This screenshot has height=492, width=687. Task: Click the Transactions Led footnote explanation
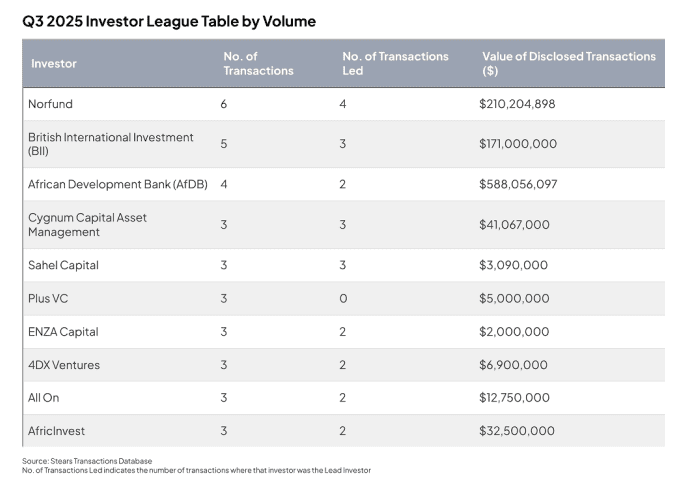pos(196,470)
